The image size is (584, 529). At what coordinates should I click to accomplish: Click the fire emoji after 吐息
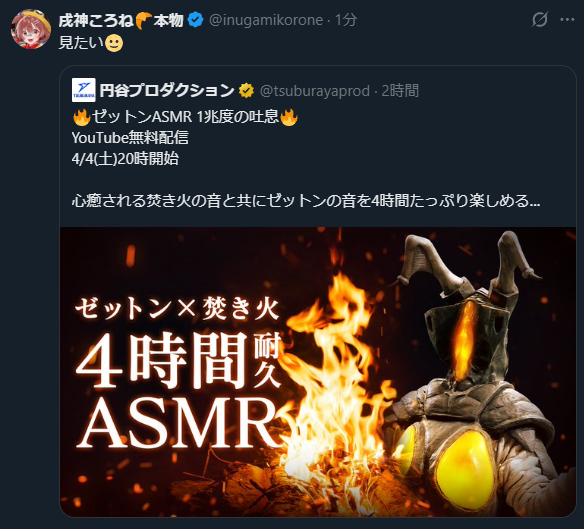(x=289, y=117)
